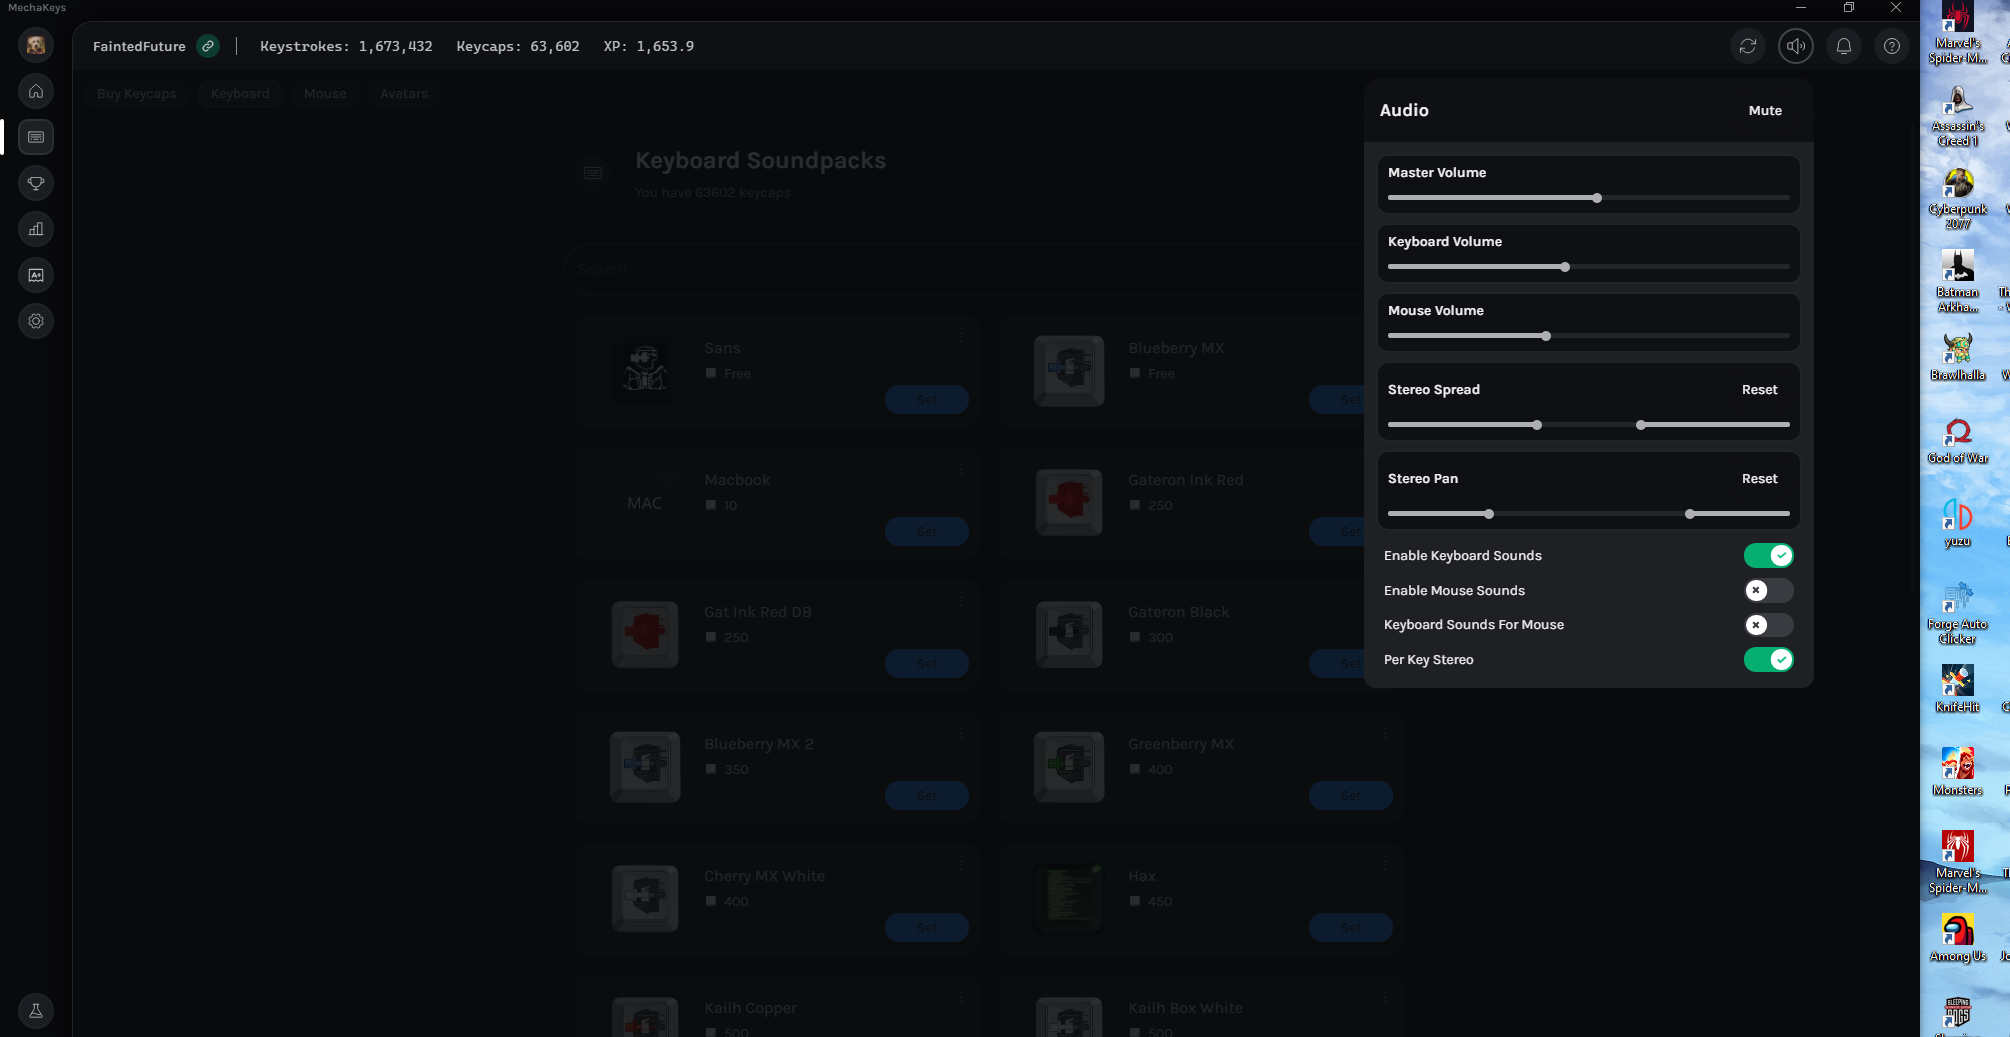Open Brawlhalla desktop shortcut

(x=1957, y=355)
